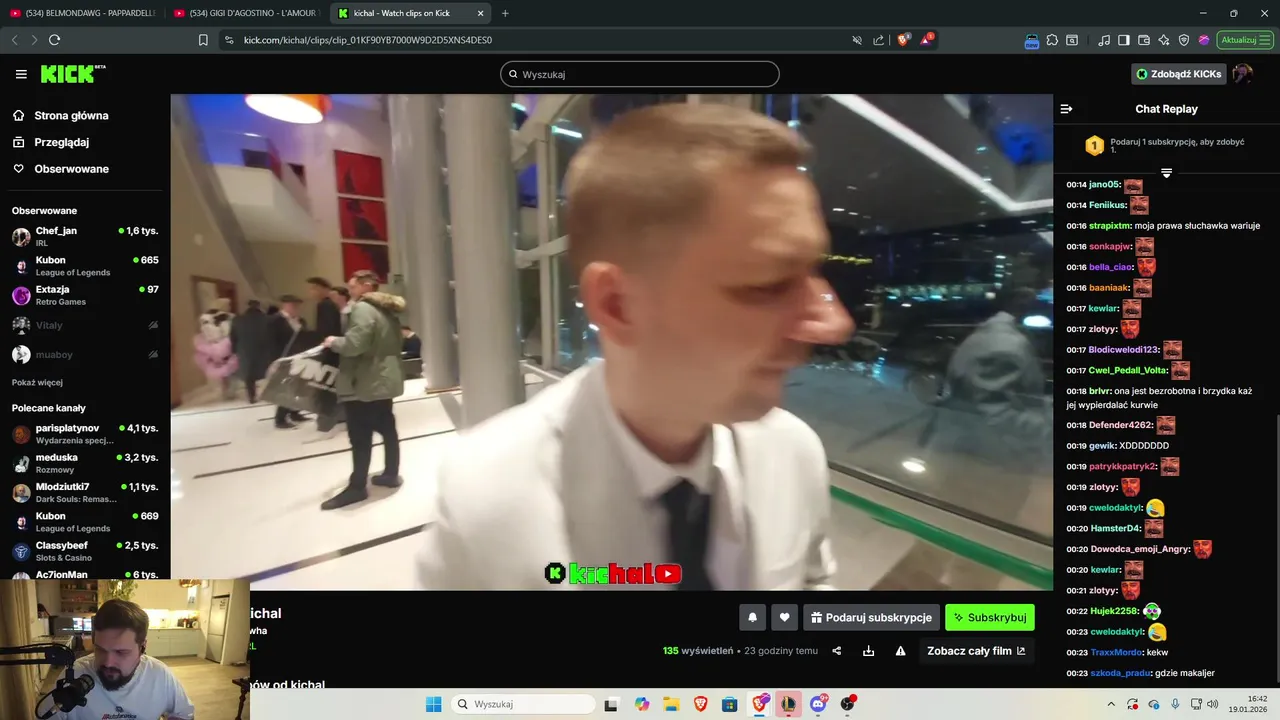Open Microsoft Store from taskbar
This screenshot has height=720, width=1280.
pos(730,704)
